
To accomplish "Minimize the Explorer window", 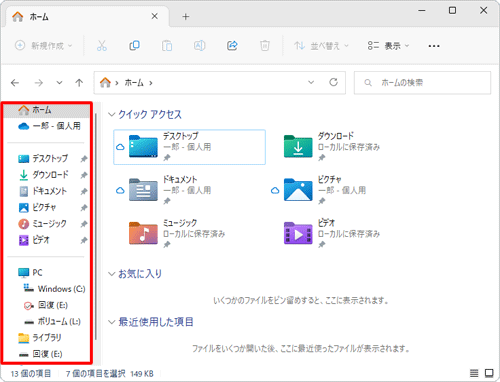I will [x=422, y=11].
